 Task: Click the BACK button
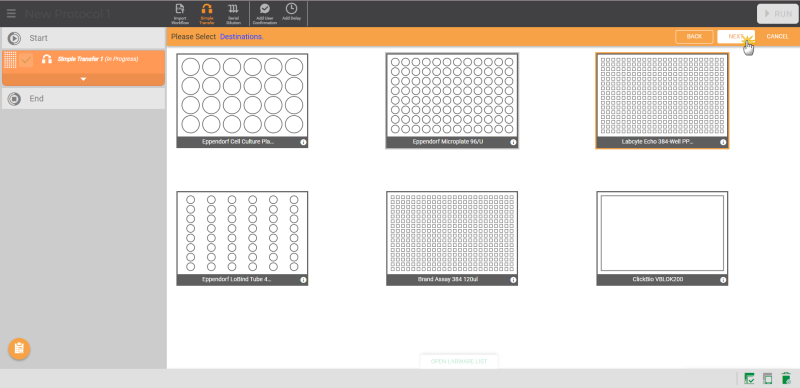[694, 37]
